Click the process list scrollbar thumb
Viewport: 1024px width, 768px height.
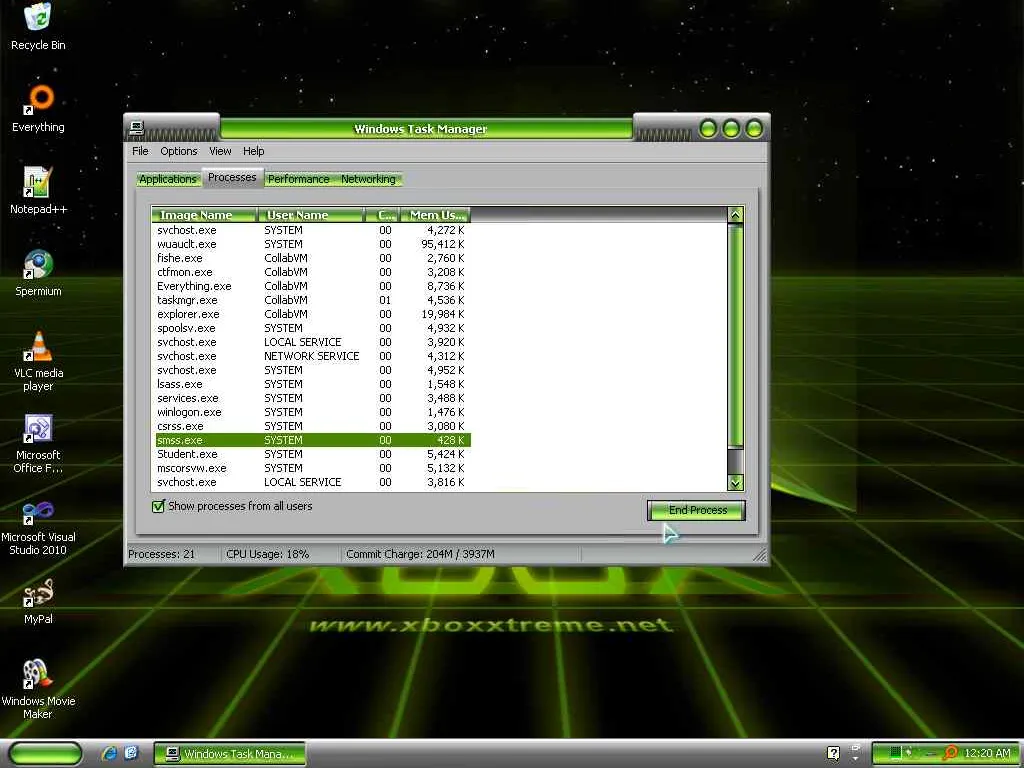pyautogui.click(x=735, y=336)
